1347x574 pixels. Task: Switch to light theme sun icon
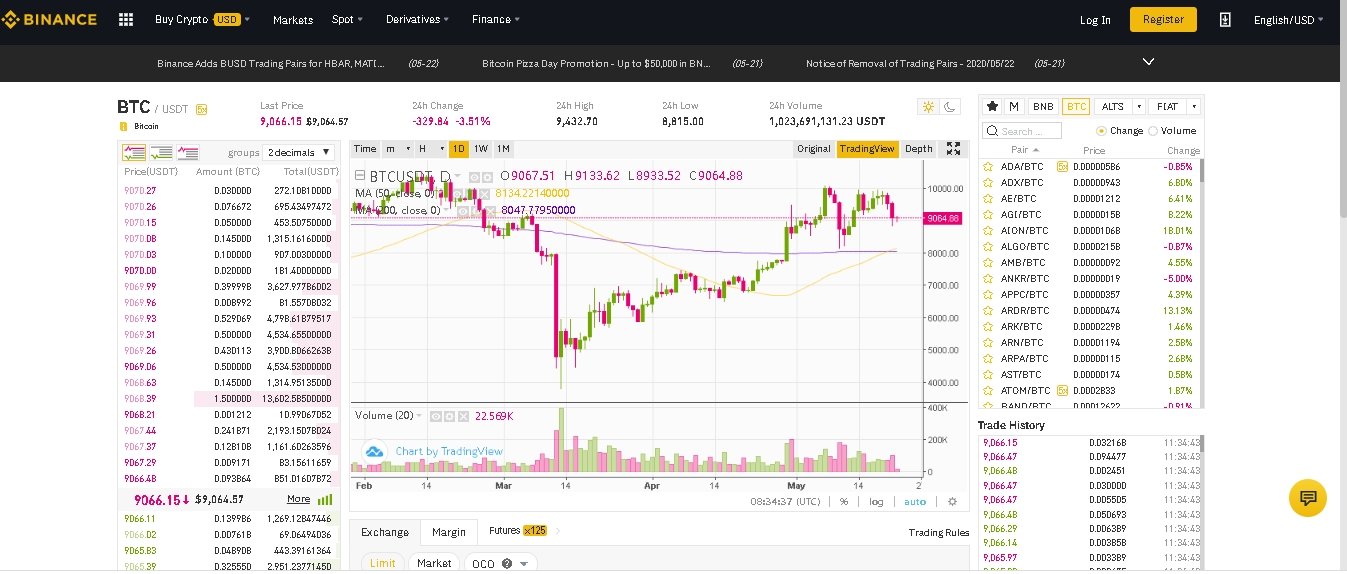(x=928, y=106)
